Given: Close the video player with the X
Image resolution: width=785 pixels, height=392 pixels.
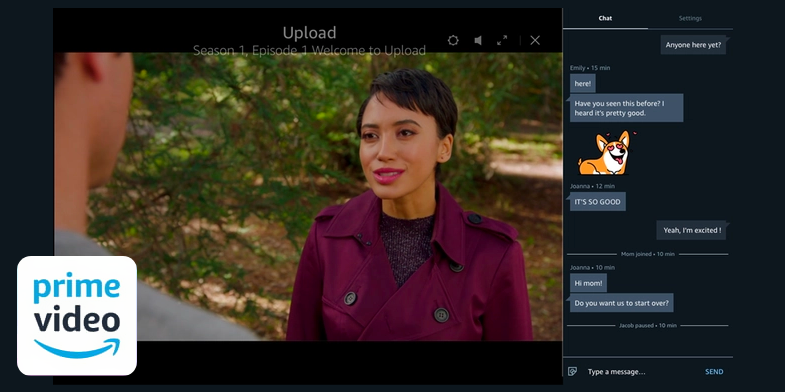Looking at the screenshot, I should coord(535,41).
